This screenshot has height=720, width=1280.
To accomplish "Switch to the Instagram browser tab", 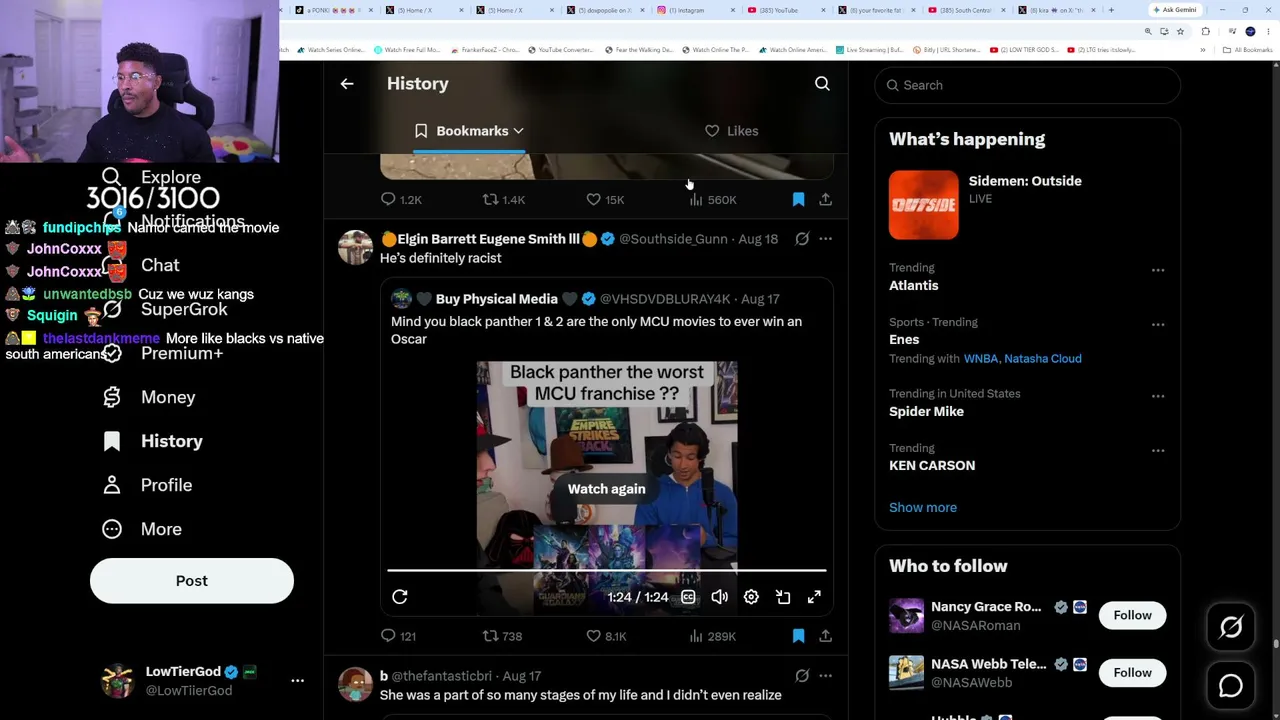I will [x=693, y=10].
